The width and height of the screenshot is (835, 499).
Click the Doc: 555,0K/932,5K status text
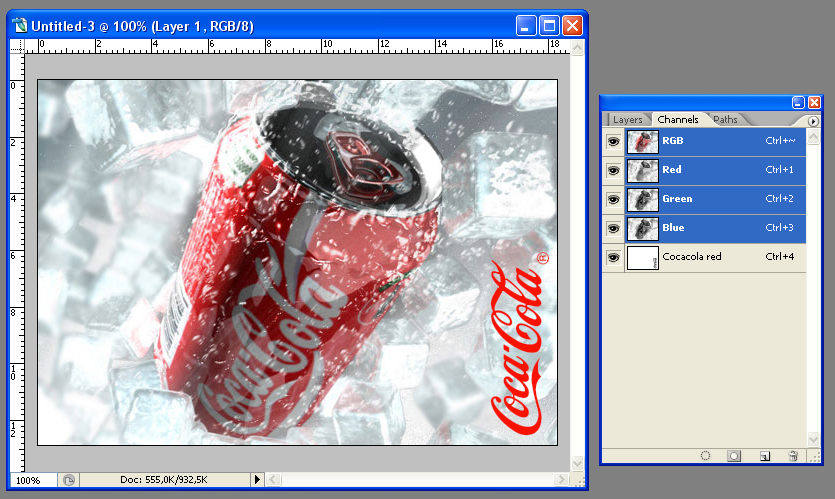tap(163, 480)
